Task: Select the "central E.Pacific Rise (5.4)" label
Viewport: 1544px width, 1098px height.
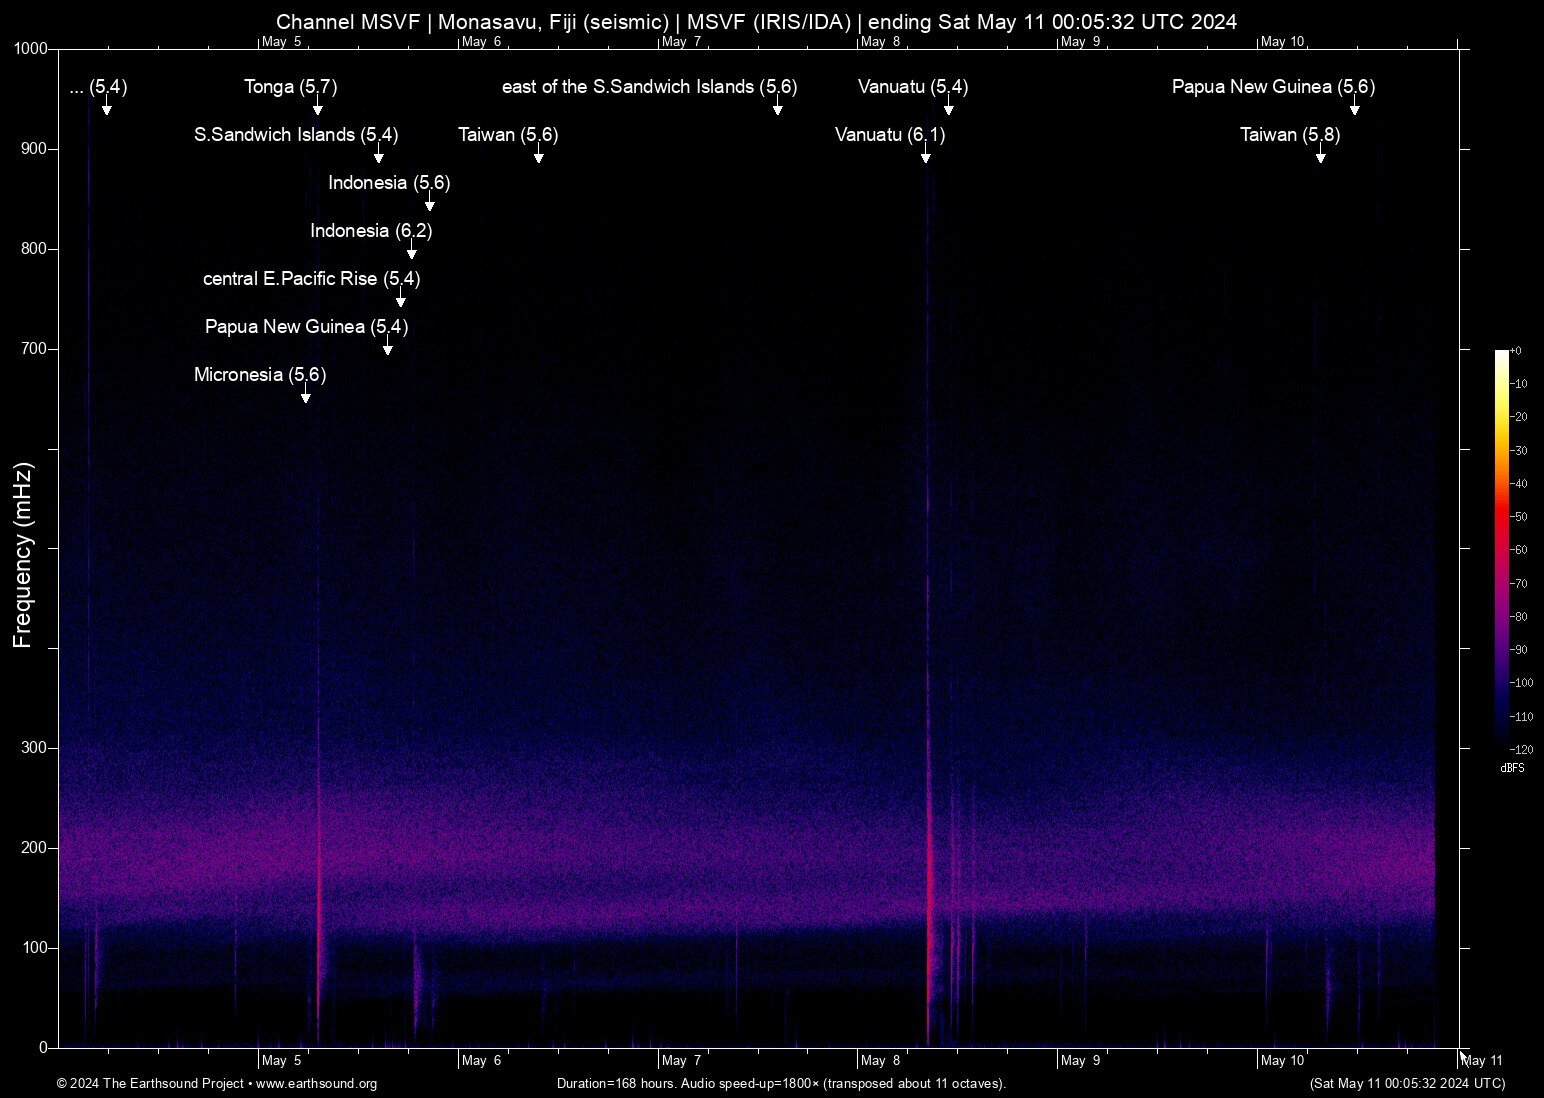Action: coord(312,279)
